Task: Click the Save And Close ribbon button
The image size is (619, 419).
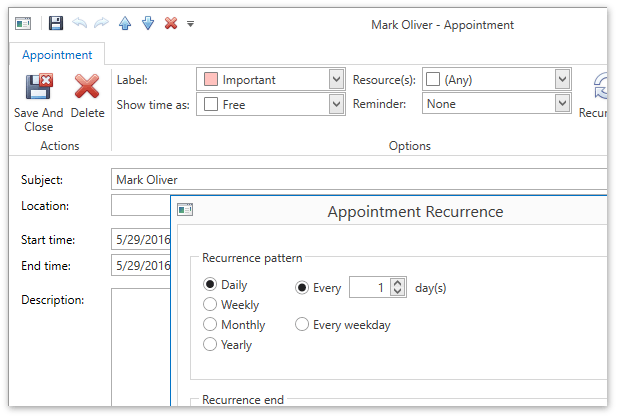Action: pos(40,103)
